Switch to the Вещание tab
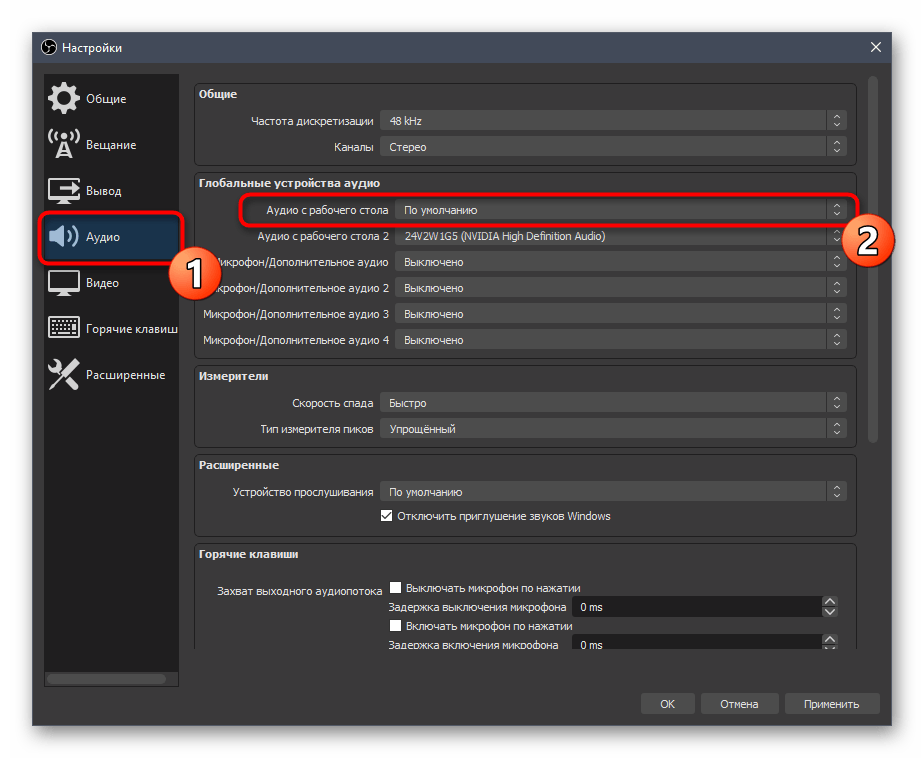 111,144
